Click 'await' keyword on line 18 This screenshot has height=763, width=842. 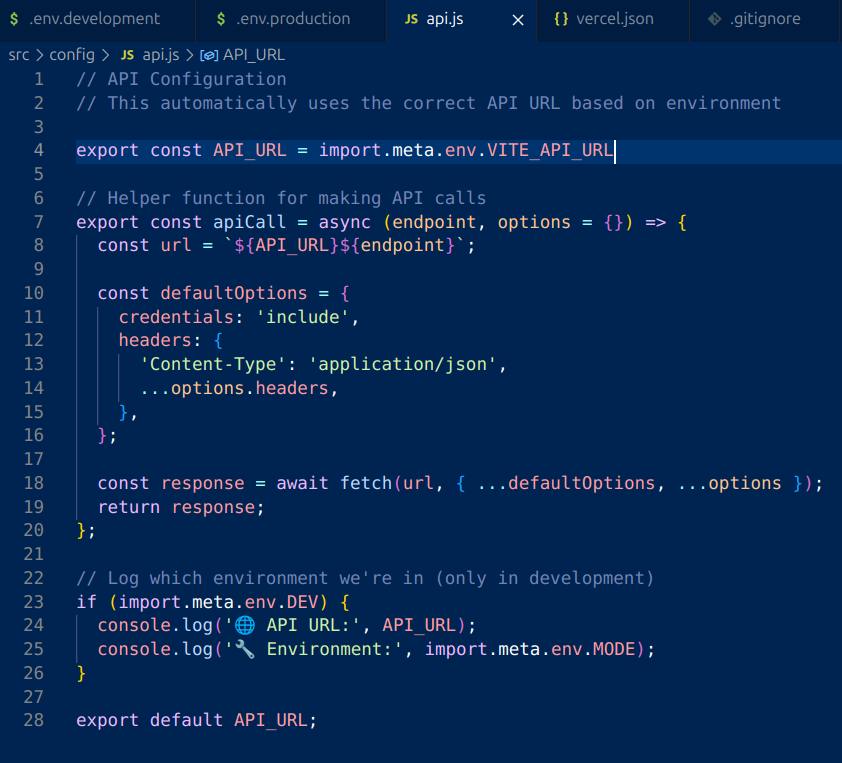coord(302,483)
